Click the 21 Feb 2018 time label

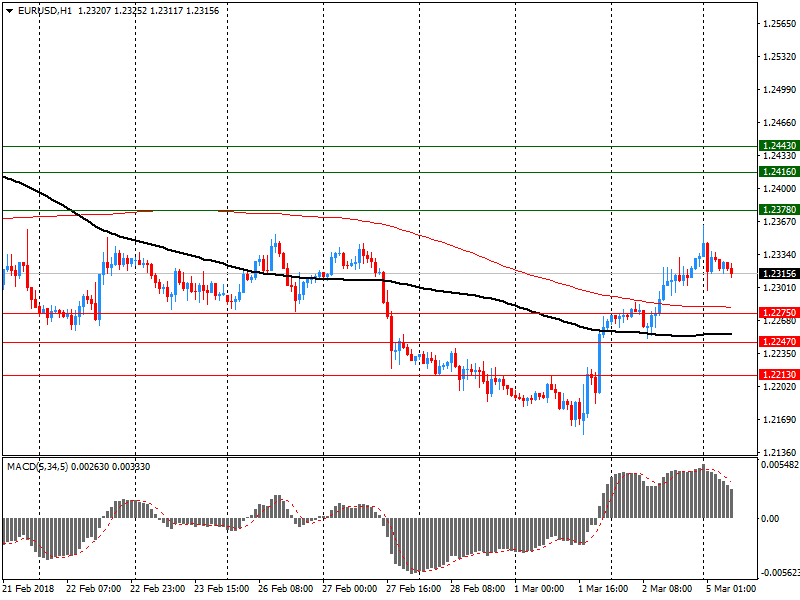pyautogui.click(x=28, y=589)
